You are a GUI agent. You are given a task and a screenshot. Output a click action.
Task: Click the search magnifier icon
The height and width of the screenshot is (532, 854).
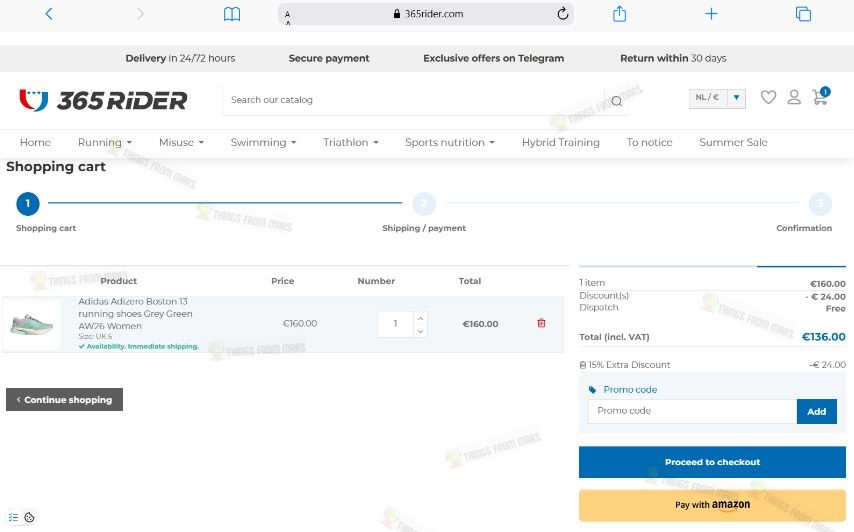(616, 101)
